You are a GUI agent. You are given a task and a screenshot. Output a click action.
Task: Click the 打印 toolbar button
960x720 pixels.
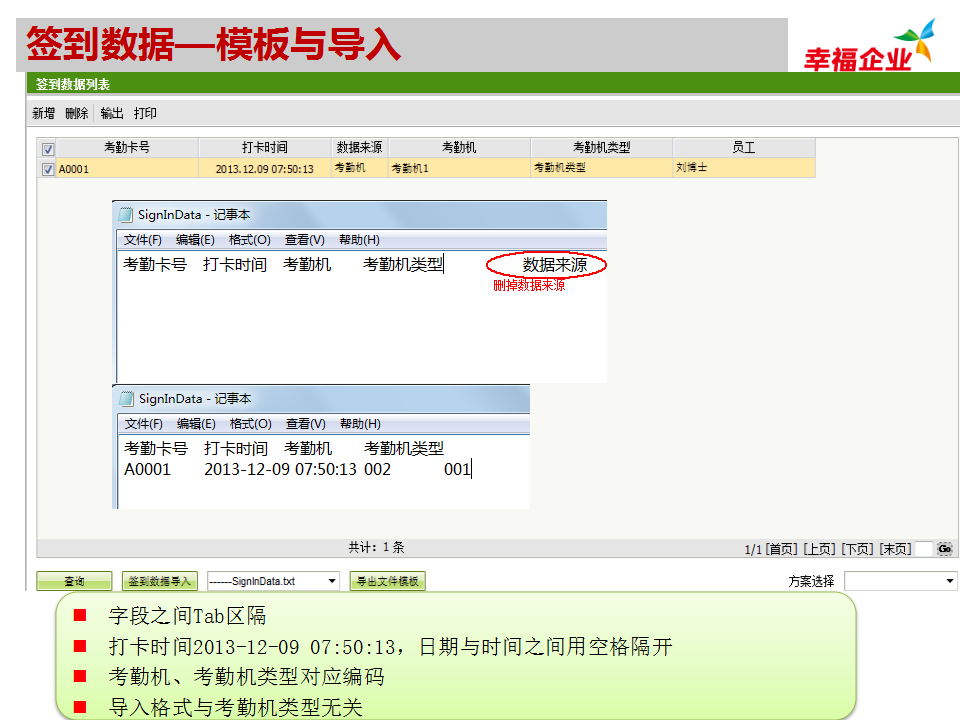click(146, 114)
